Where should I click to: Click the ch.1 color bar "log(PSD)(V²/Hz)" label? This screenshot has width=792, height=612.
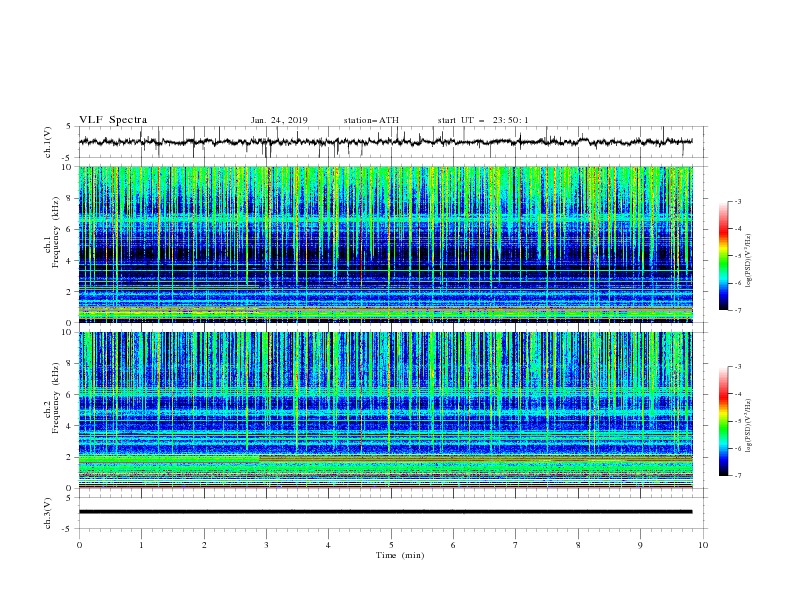point(748,261)
